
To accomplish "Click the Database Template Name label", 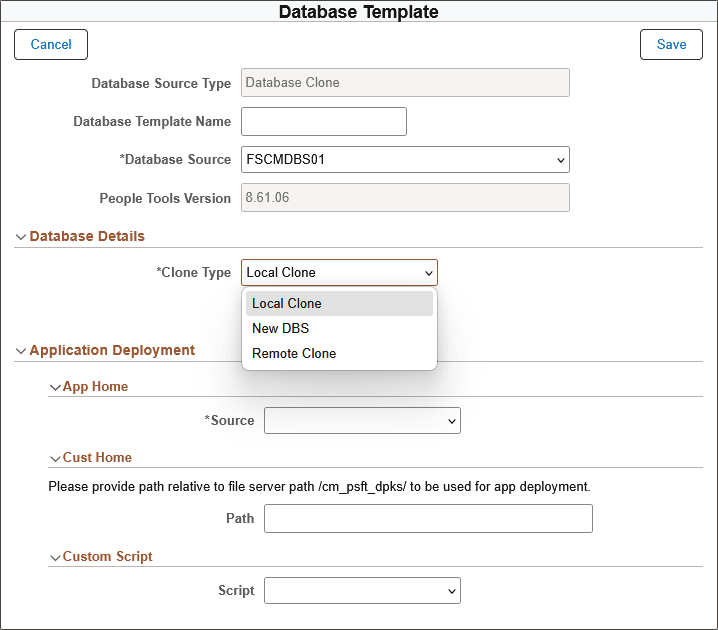I will tap(152, 121).
